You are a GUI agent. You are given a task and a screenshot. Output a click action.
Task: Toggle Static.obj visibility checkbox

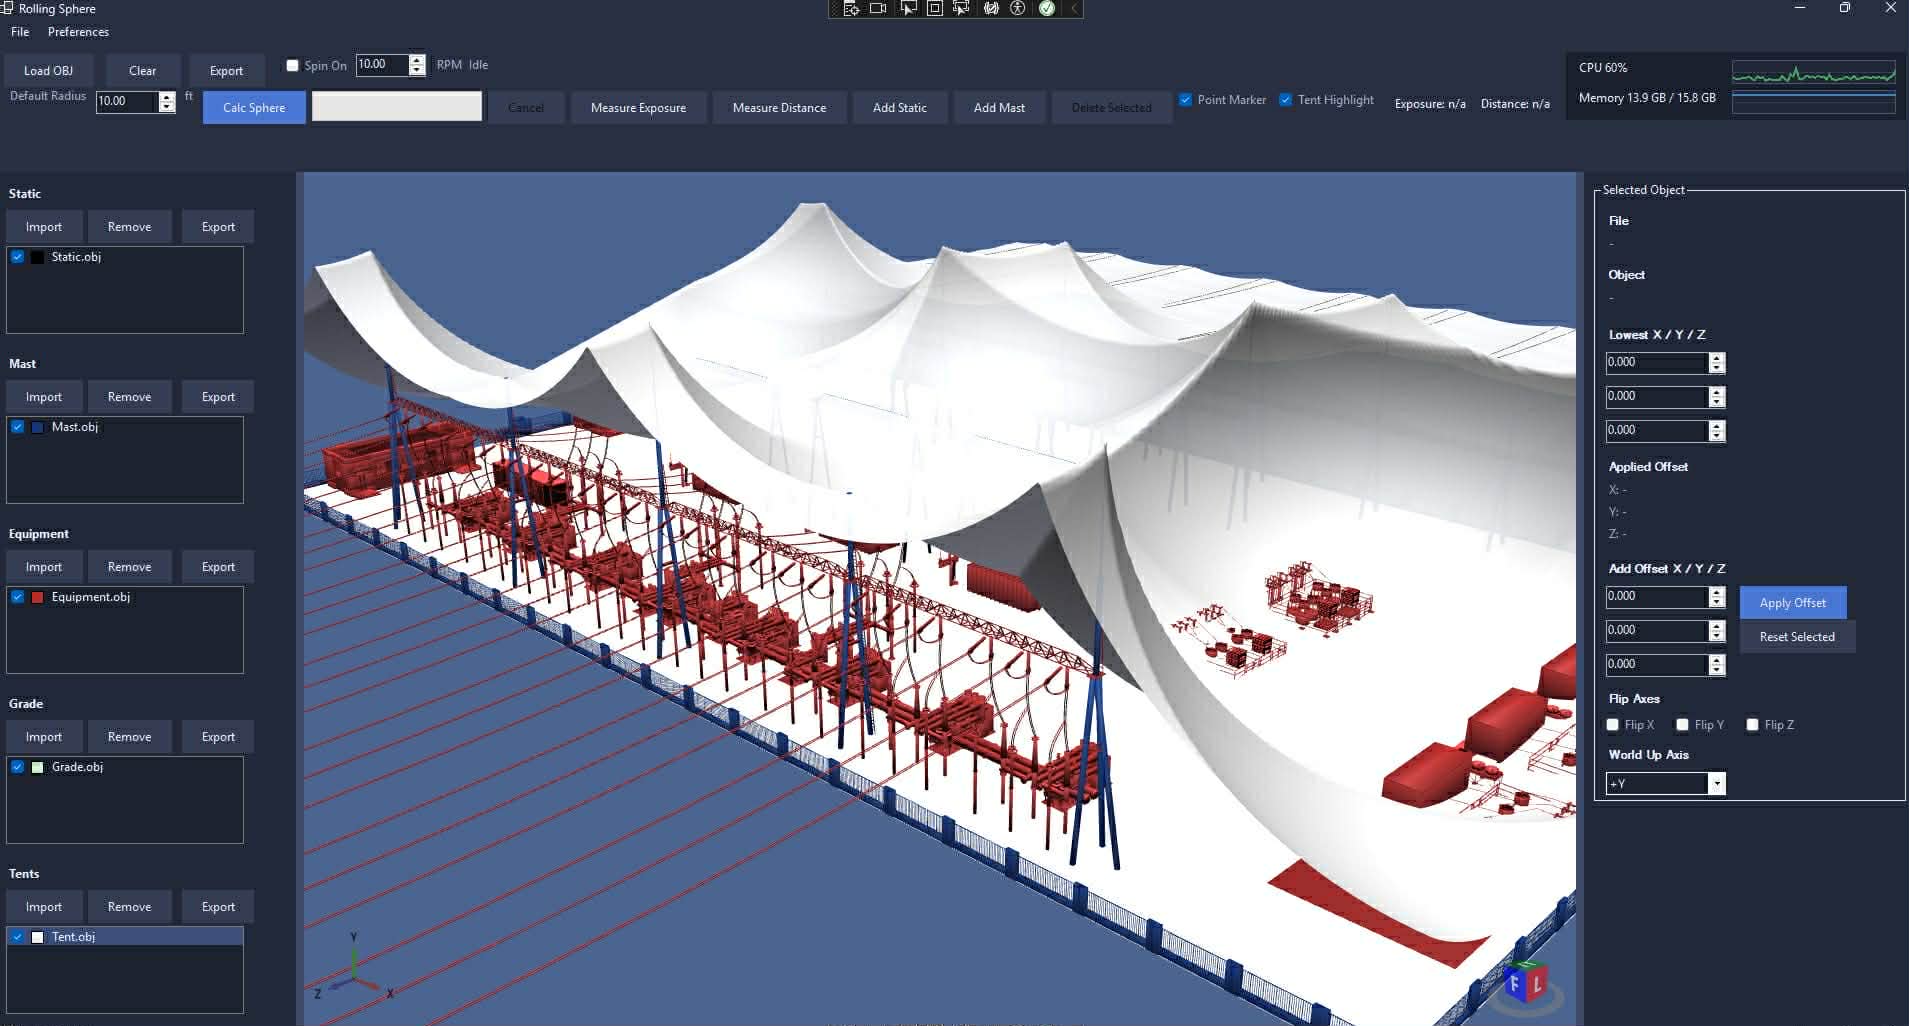click(18, 257)
